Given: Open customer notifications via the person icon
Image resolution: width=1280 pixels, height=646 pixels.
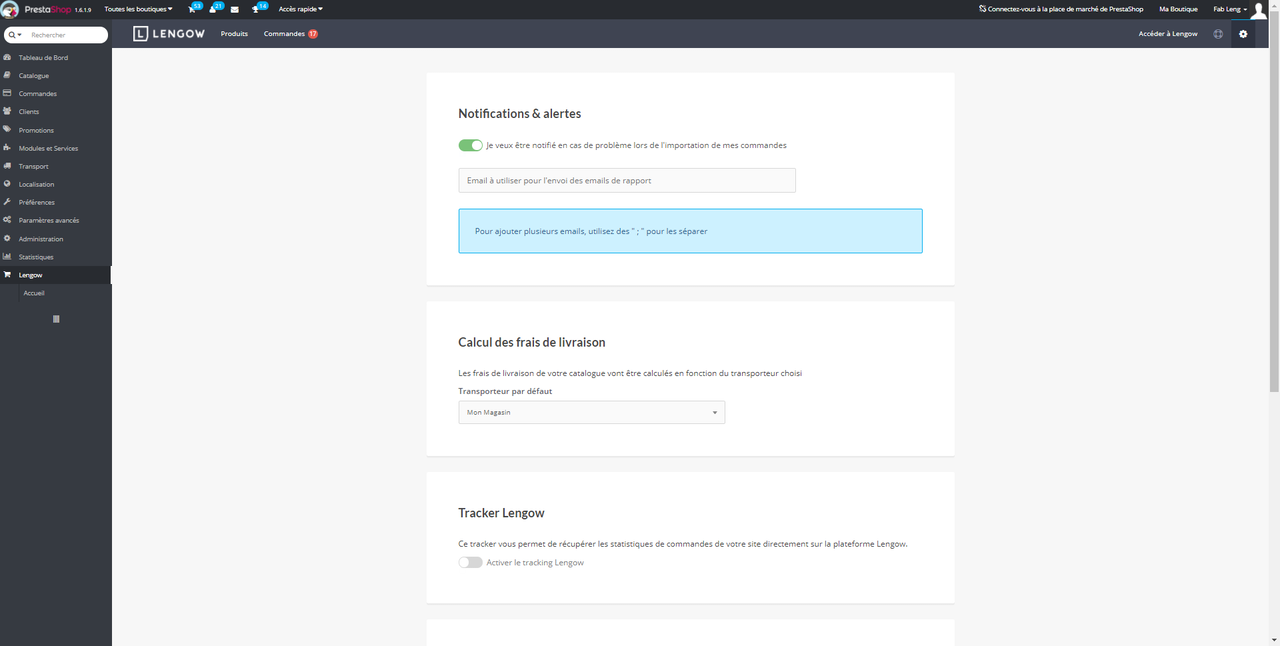Looking at the screenshot, I should (x=212, y=9).
